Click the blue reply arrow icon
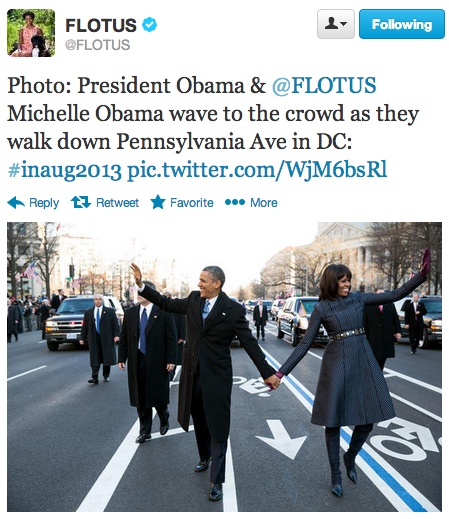 tap(16, 202)
